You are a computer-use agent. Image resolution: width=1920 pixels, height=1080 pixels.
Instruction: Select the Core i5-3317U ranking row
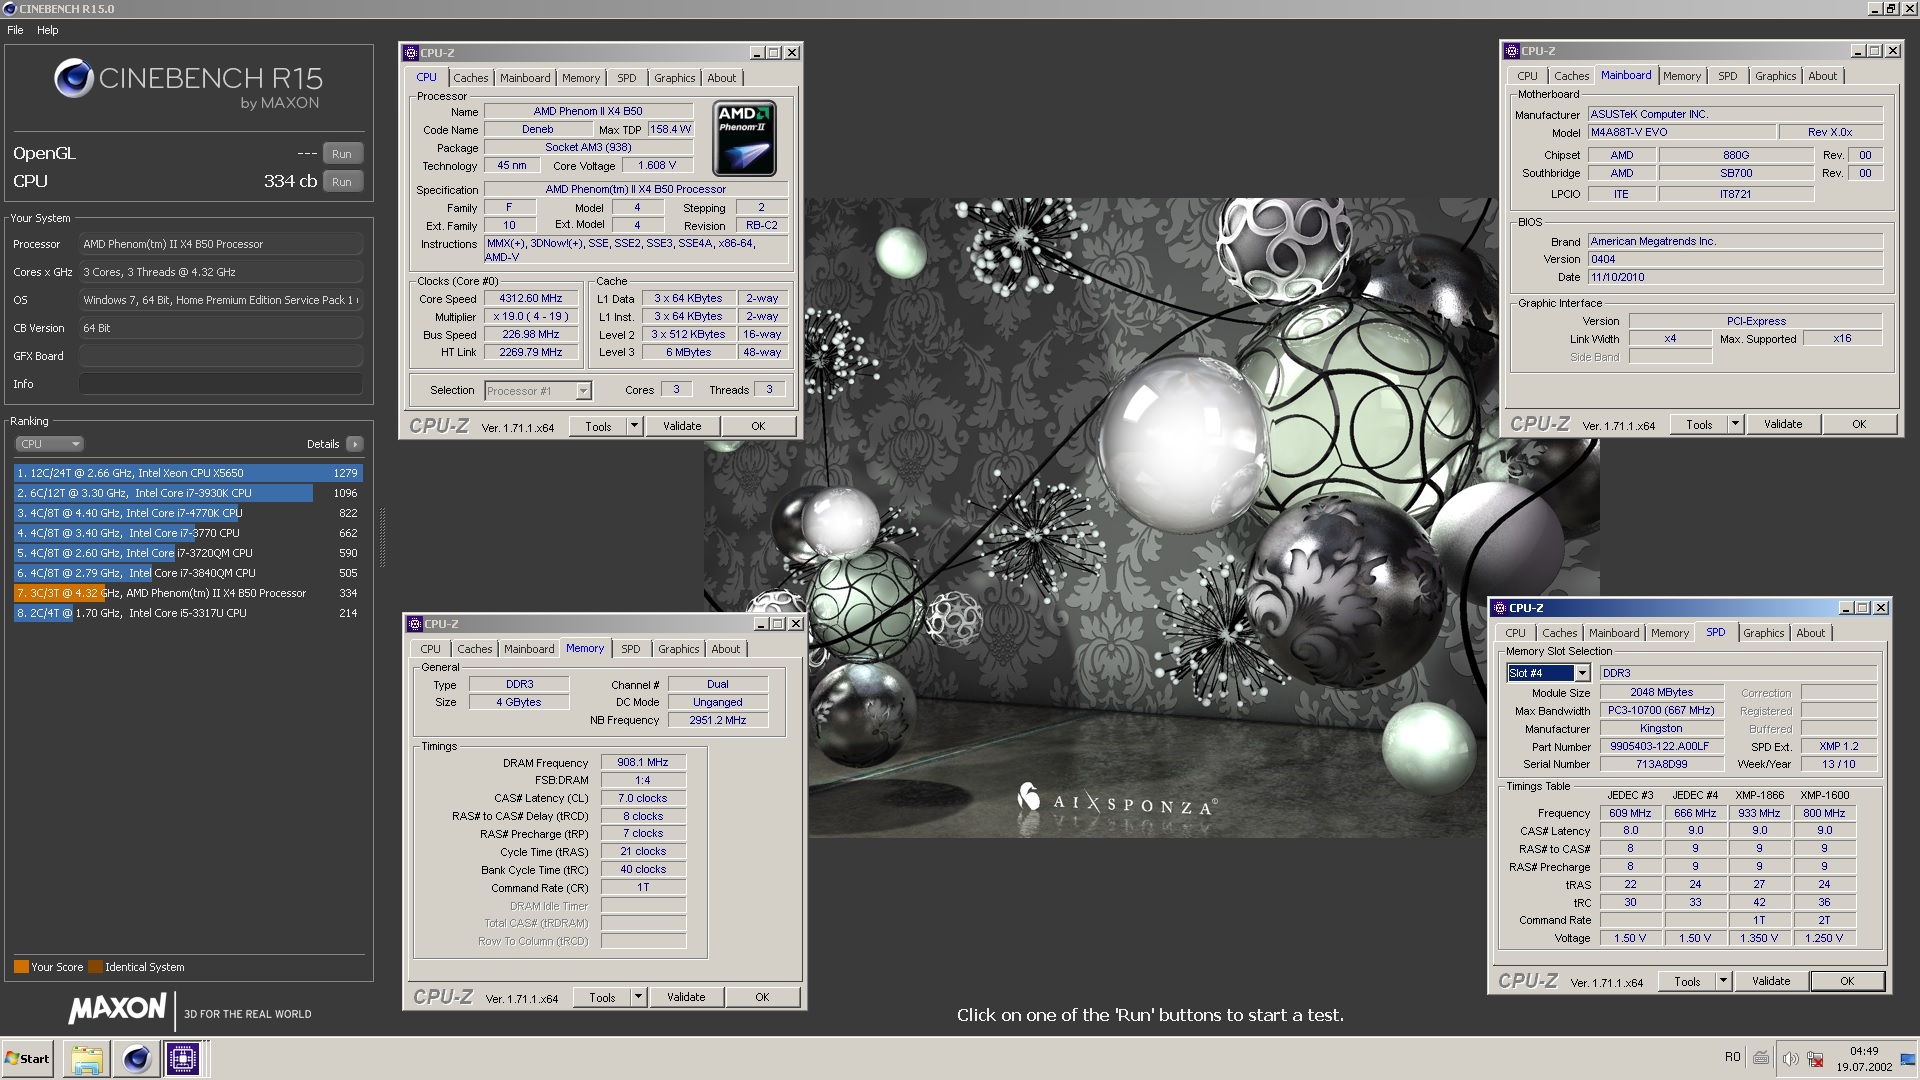[x=188, y=613]
